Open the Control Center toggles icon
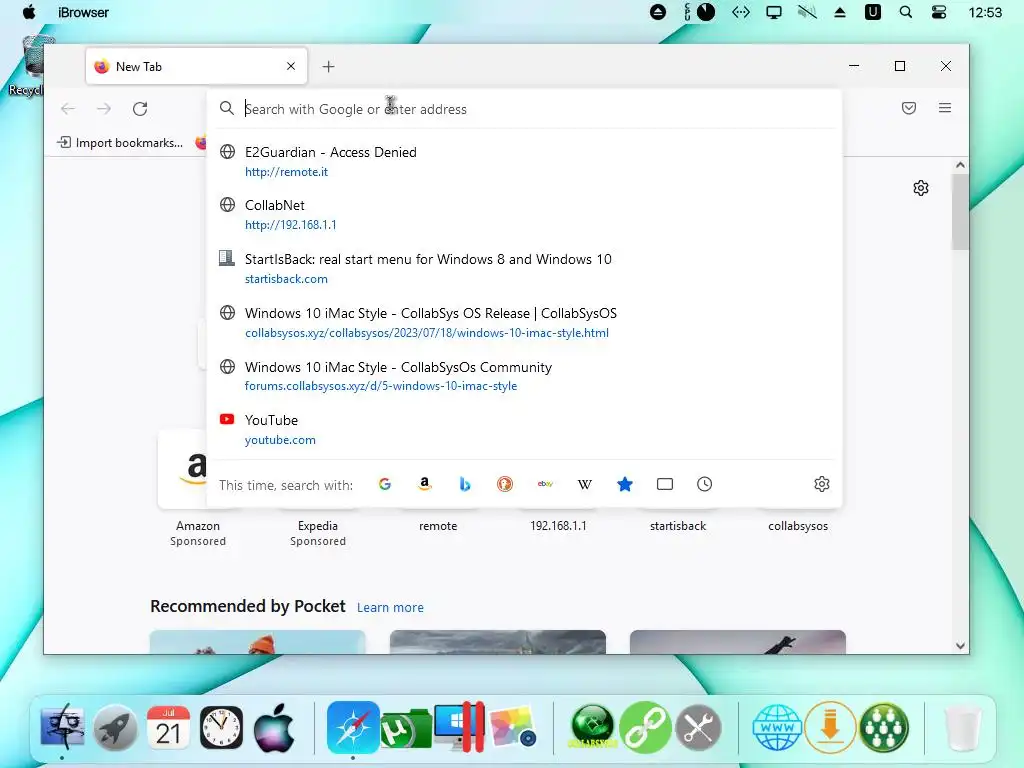 [x=939, y=12]
